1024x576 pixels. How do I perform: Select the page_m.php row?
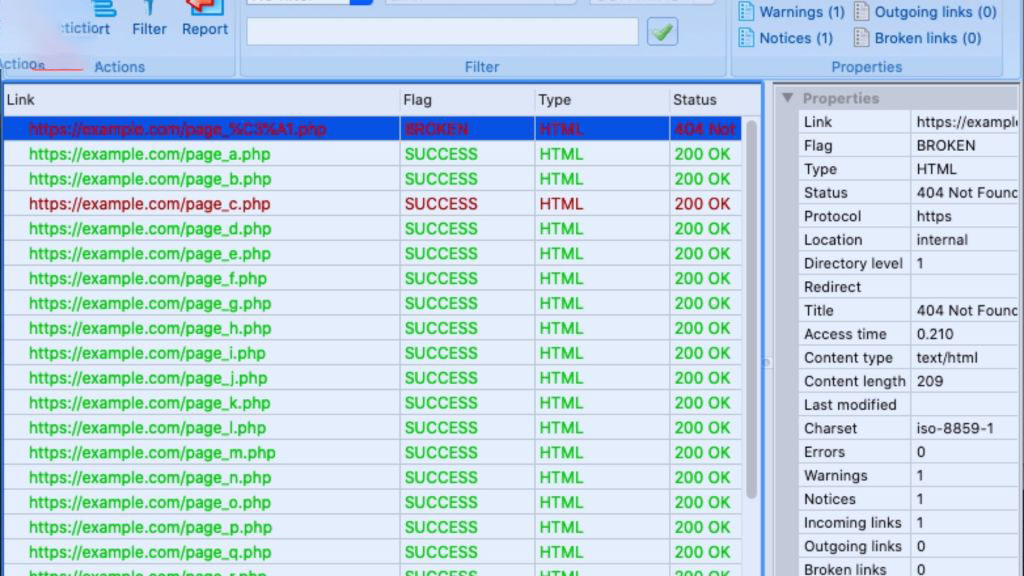click(x=148, y=452)
